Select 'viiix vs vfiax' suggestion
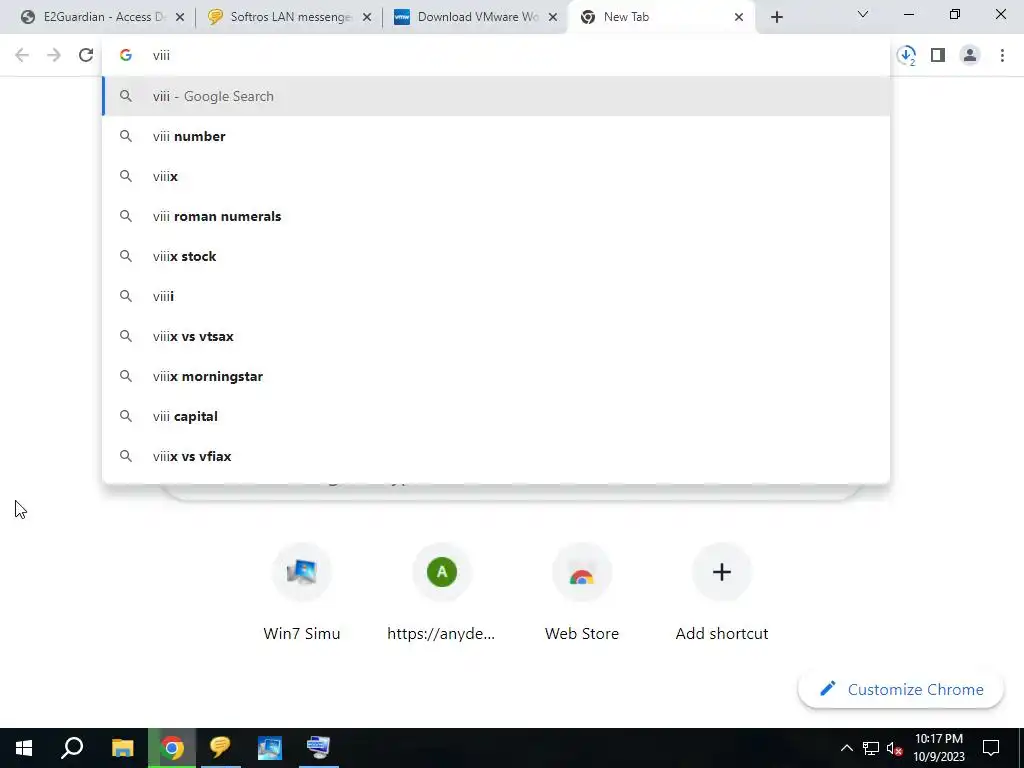This screenshot has height=768, width=1024. 496,456
